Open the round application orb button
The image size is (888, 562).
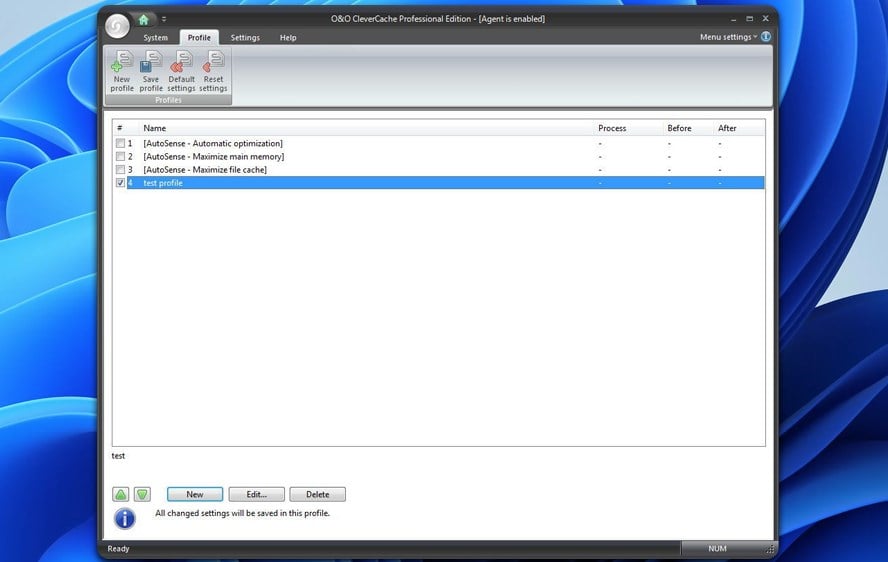pyautogui.click(x=117, y=25)
